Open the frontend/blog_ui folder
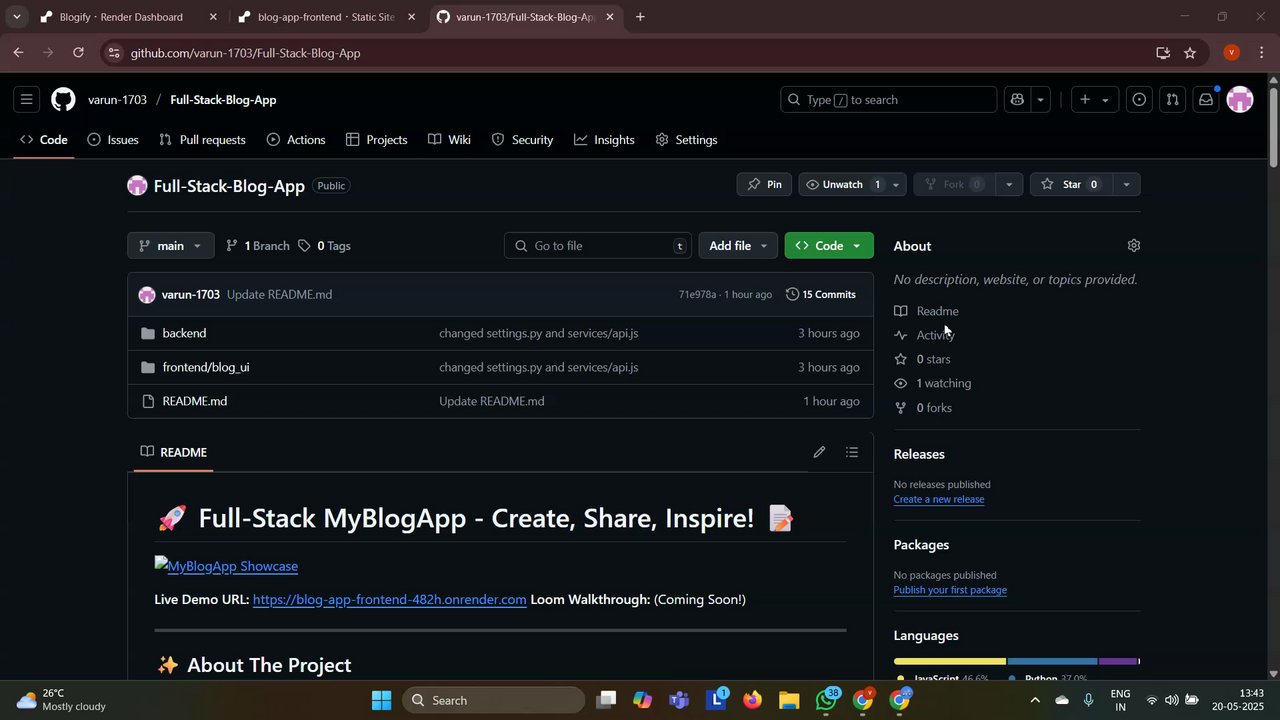The height and width of the screenshot is (720, 1280). tap(206, 367)
